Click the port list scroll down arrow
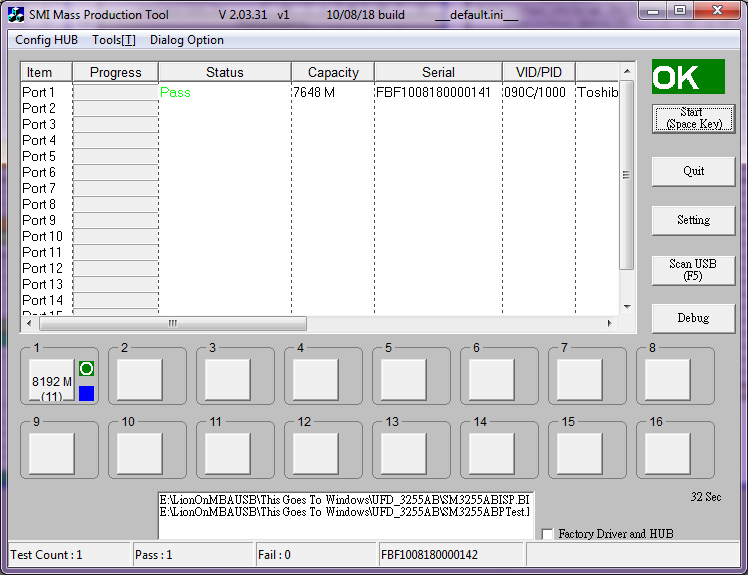 click(627, 306)
